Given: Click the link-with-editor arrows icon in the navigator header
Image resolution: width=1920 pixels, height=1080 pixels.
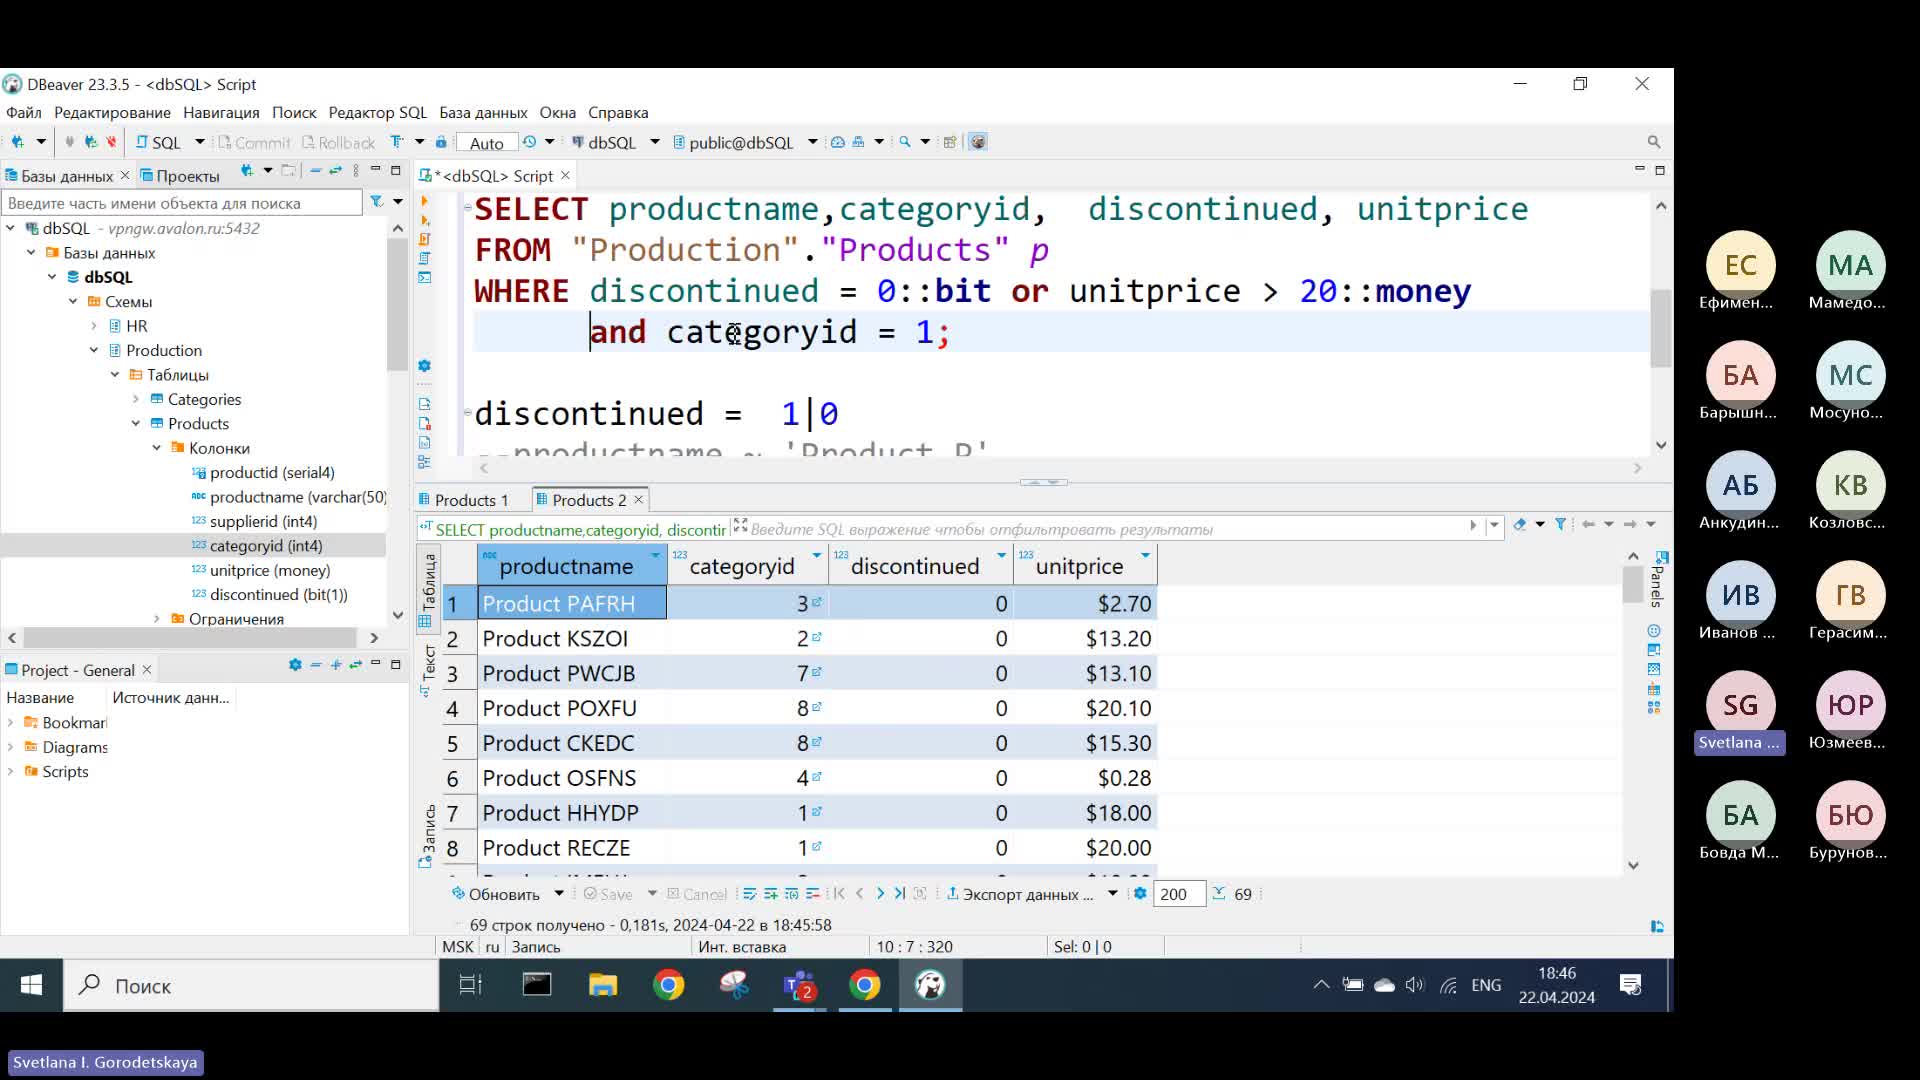Looking at the screenshot, I should click(336, 171).
